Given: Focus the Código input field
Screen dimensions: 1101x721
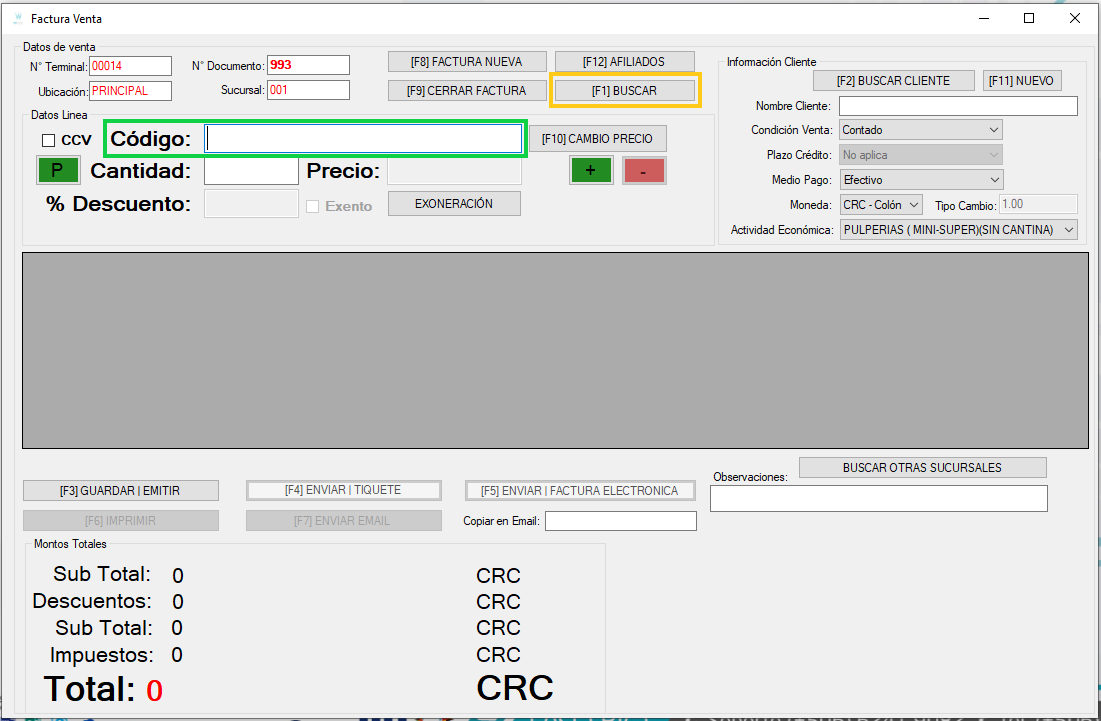Looking at the screenshot, I should (364, 139).
